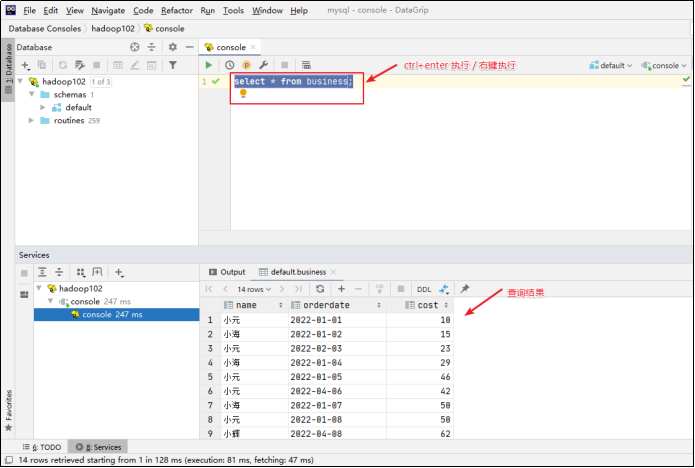Screen dimensions: 695x468
Task: Click the table editor icon in Database toolbar
Action: 117,65
